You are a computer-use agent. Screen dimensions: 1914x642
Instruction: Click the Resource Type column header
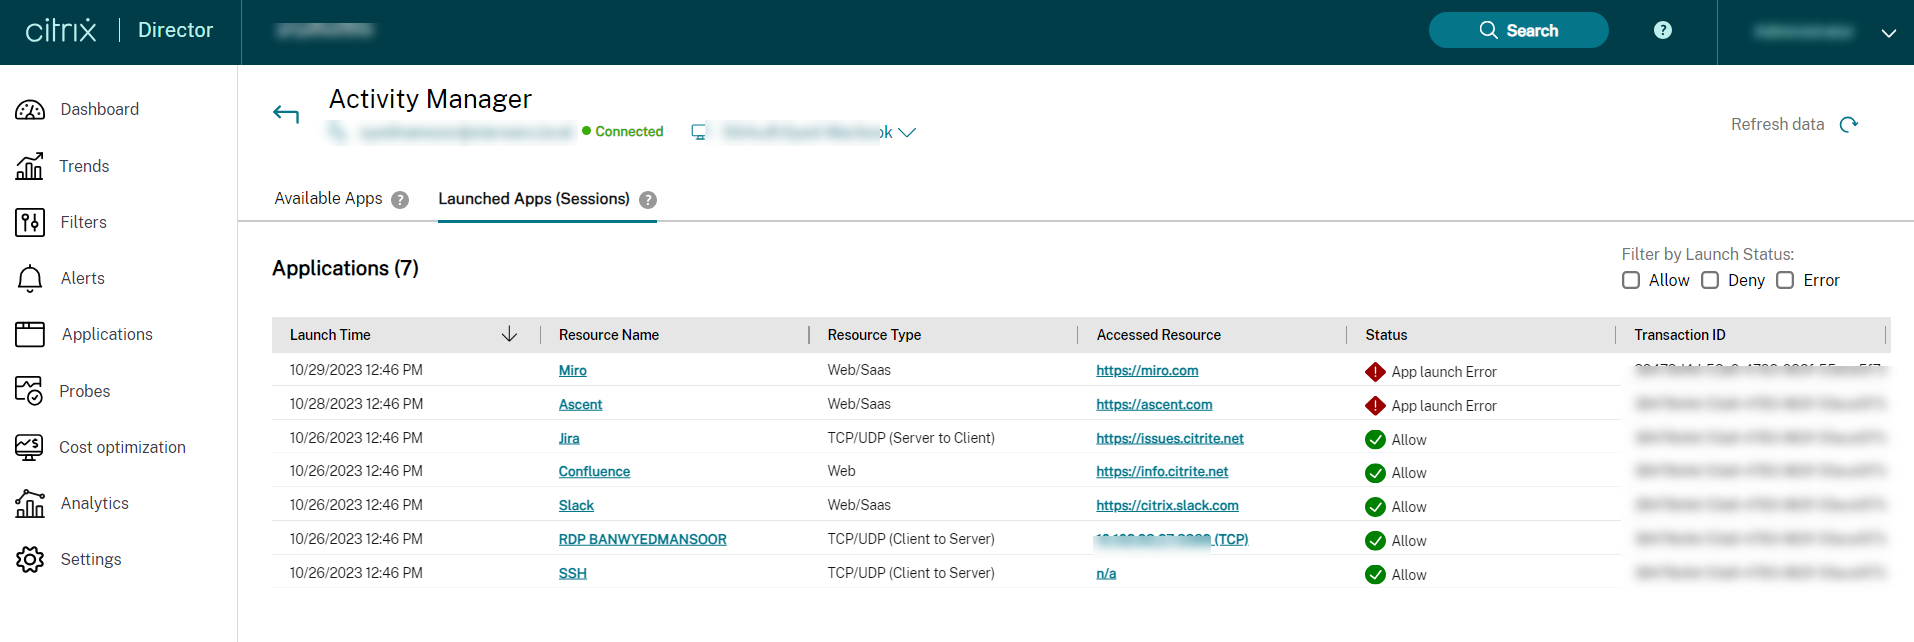pos(874,335)
